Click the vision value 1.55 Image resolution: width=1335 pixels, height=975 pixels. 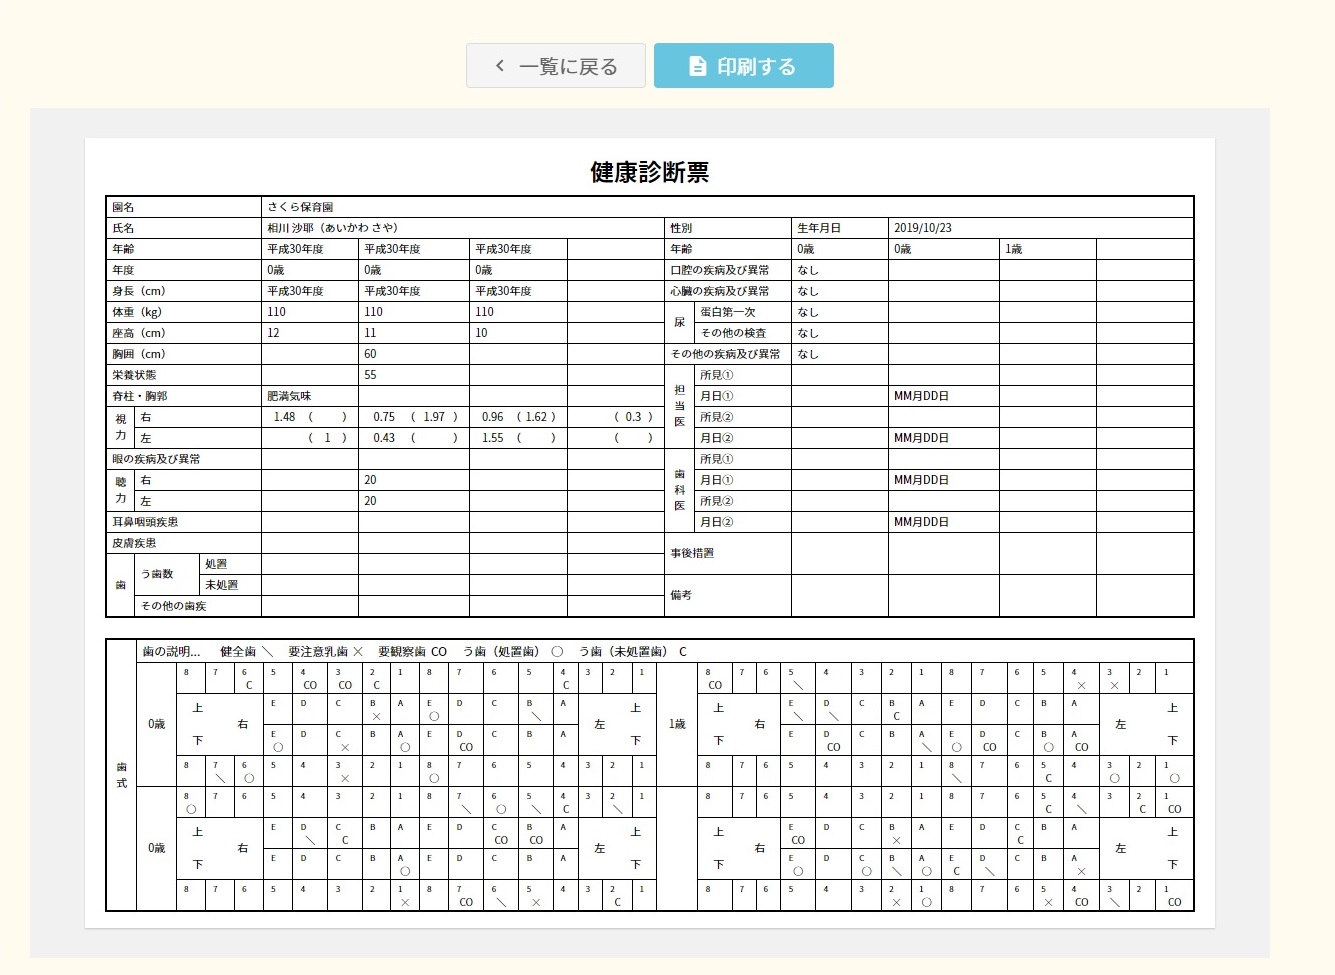click(493, 438)
